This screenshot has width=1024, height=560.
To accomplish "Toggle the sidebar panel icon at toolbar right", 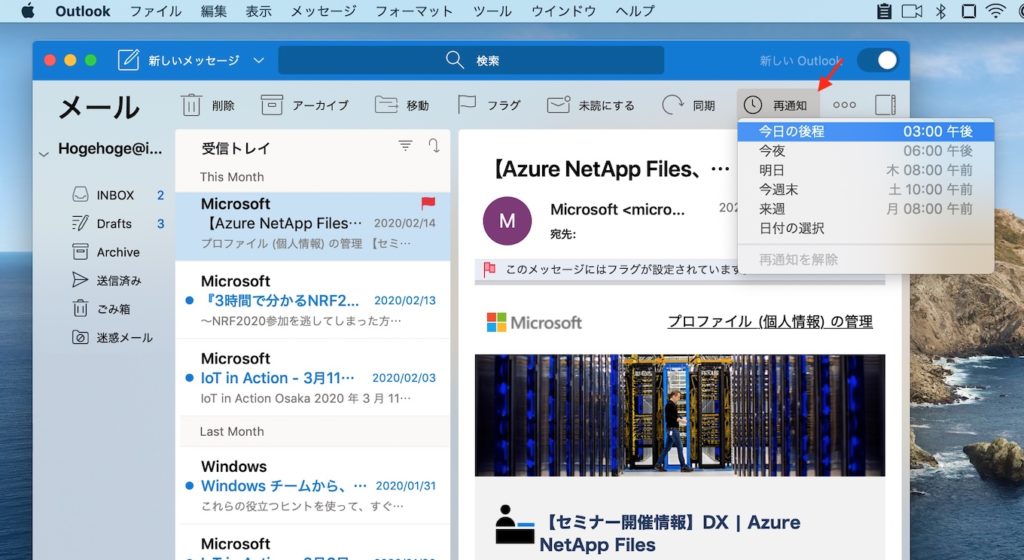I will [x=884, y=105].
